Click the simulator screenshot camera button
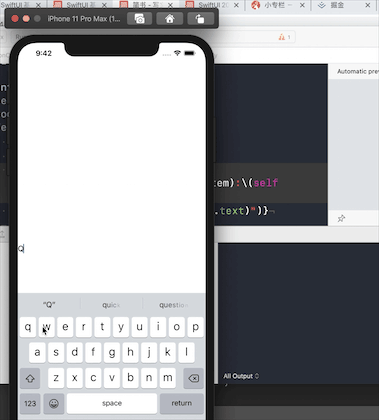The width and height of the screenshot is (379, 420). [x=140, y=19]
